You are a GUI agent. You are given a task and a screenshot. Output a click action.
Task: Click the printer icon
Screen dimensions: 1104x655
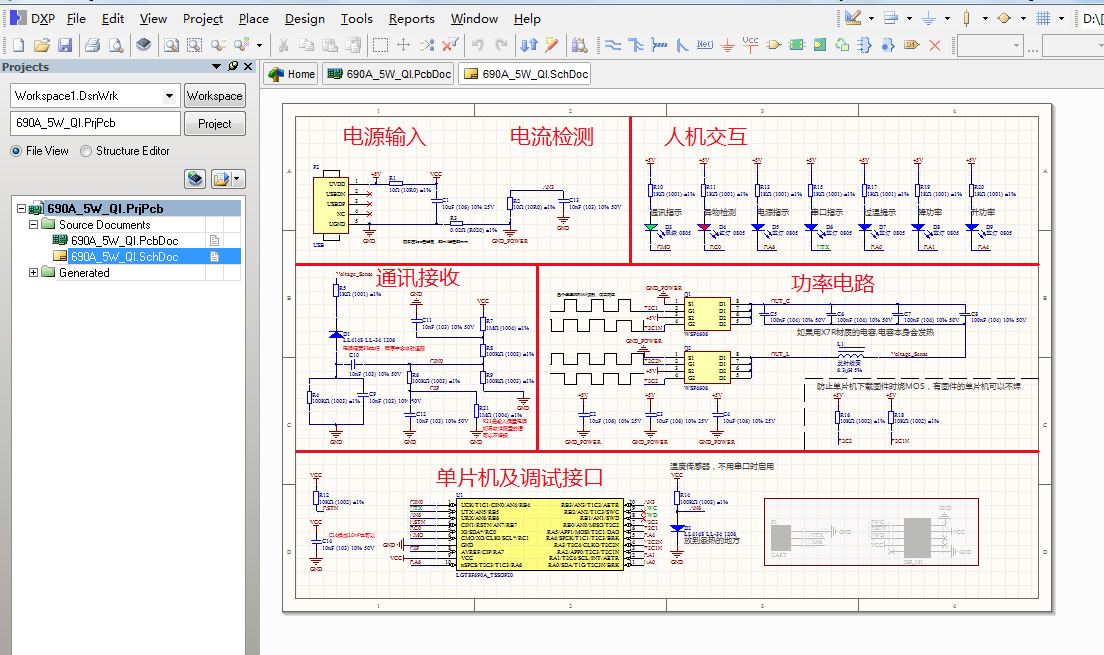pos(92,46)
